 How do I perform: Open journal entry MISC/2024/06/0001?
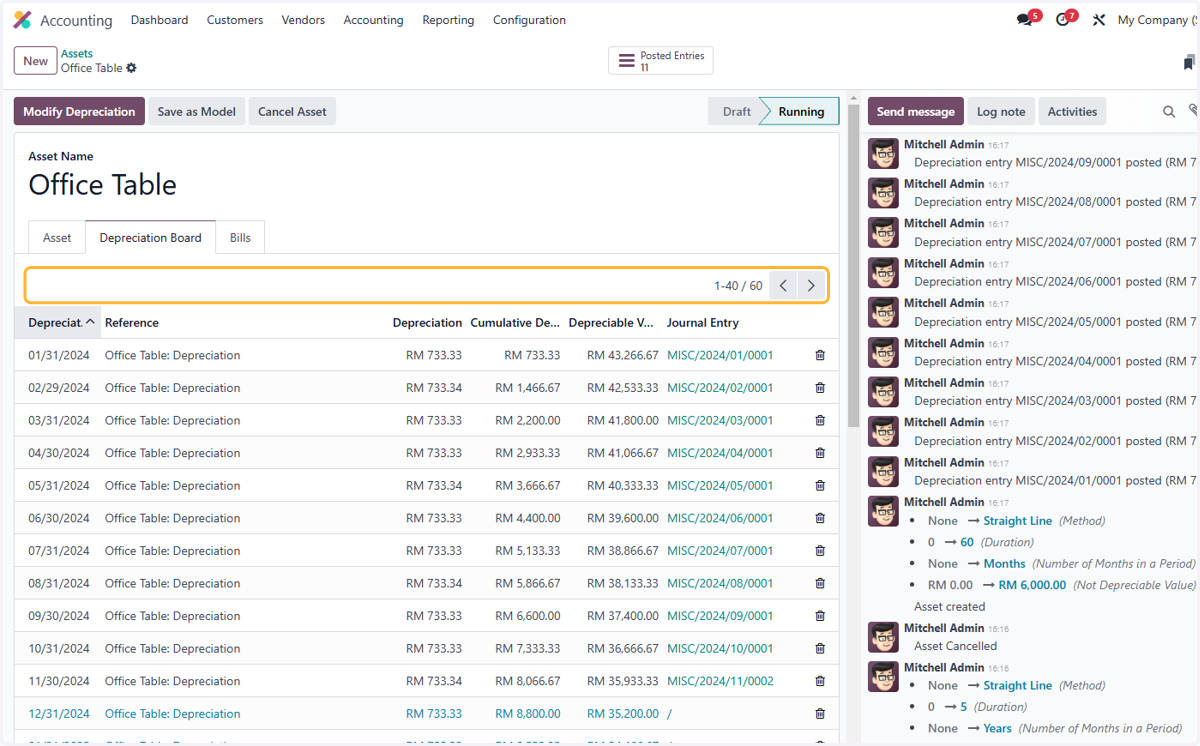pos(720,518)
